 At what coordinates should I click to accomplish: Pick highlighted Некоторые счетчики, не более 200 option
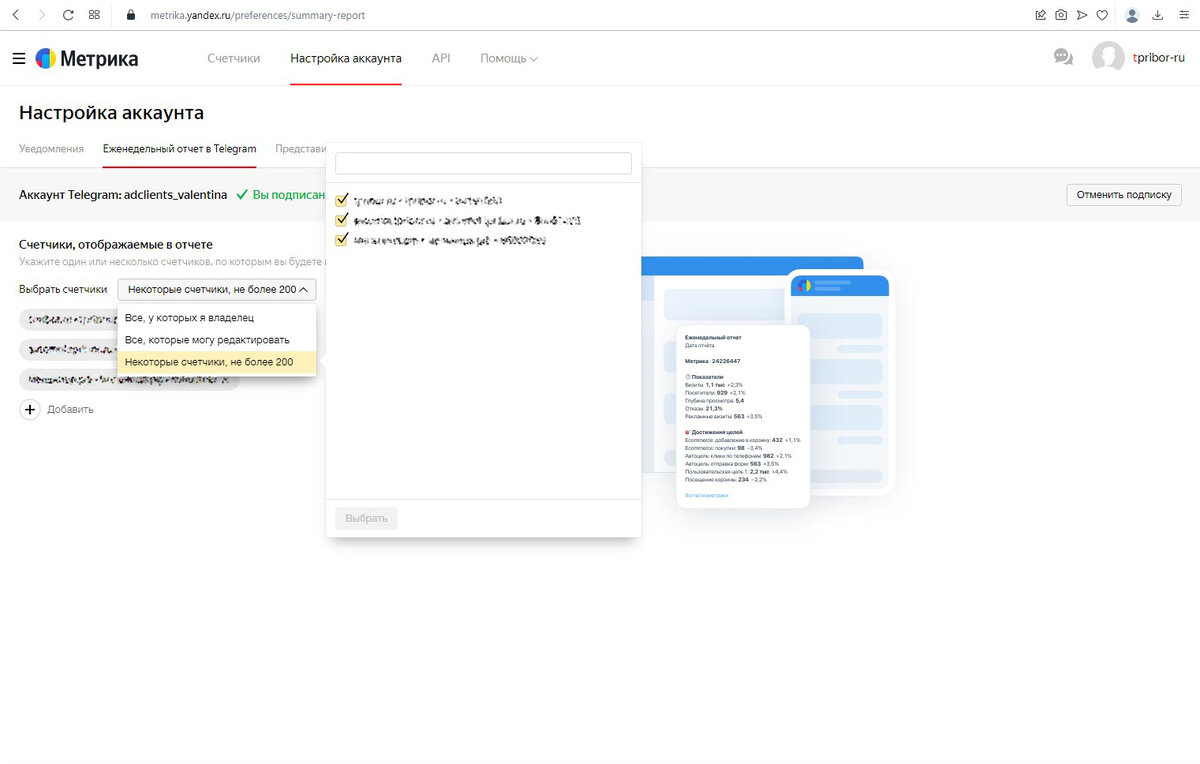coord(217,362)
